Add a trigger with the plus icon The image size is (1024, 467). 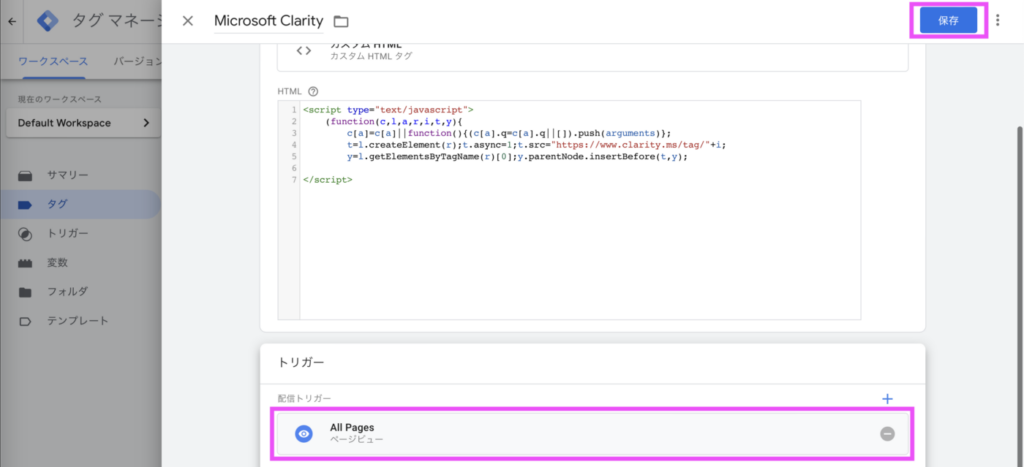(886, 399)
